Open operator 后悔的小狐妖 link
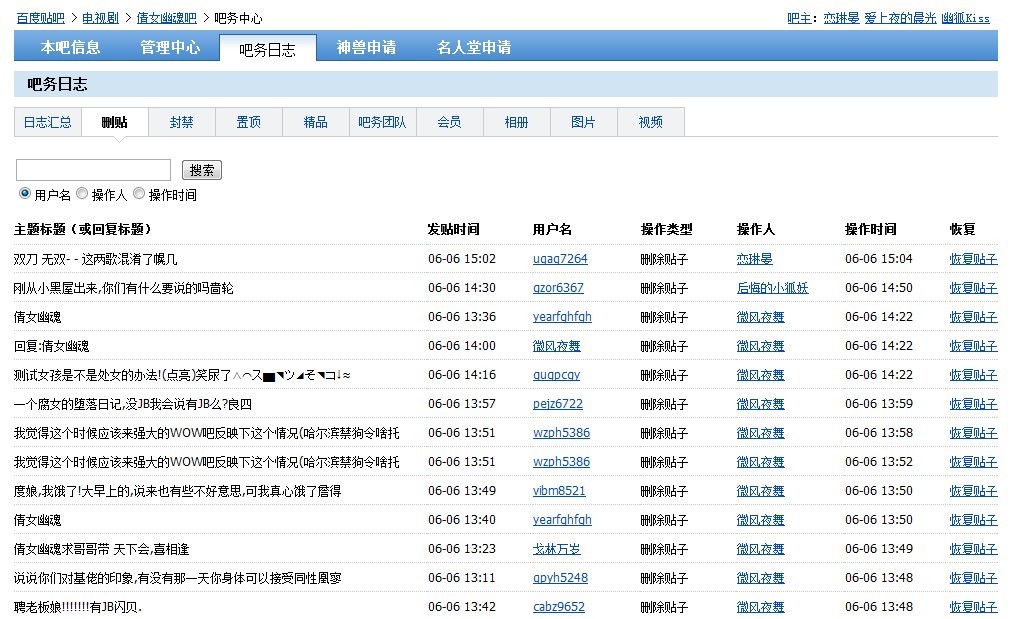The width and height of the screenshot is (1028, 619). pyautogui.click(x=772, y=287)
